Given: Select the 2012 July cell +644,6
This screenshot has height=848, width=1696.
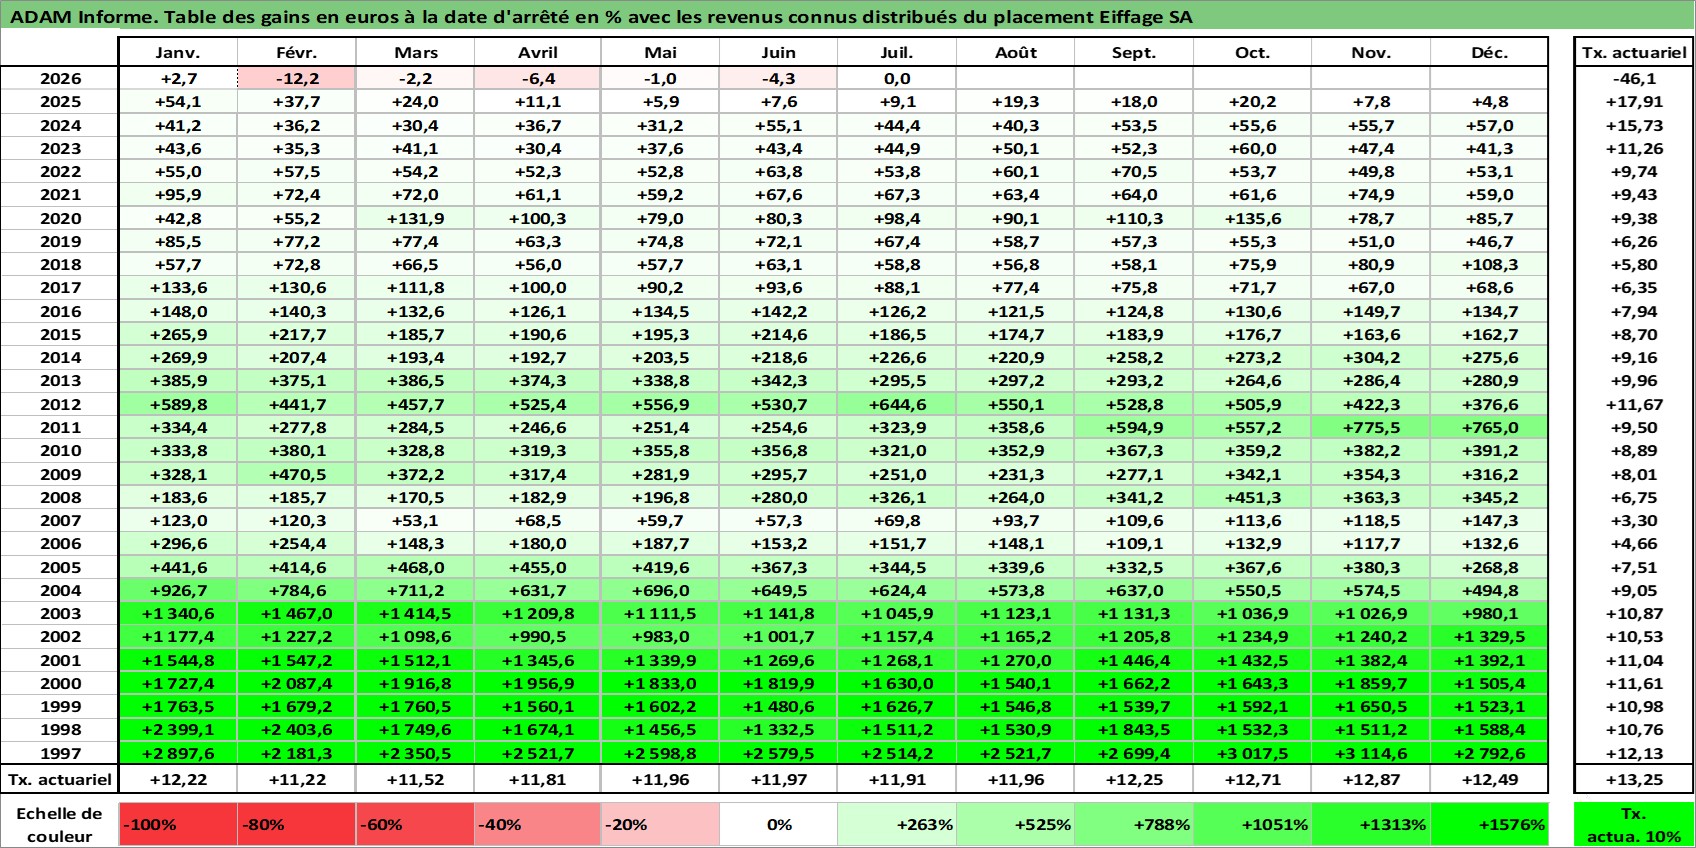Looking at the screenshot, I should click(897, 404).
